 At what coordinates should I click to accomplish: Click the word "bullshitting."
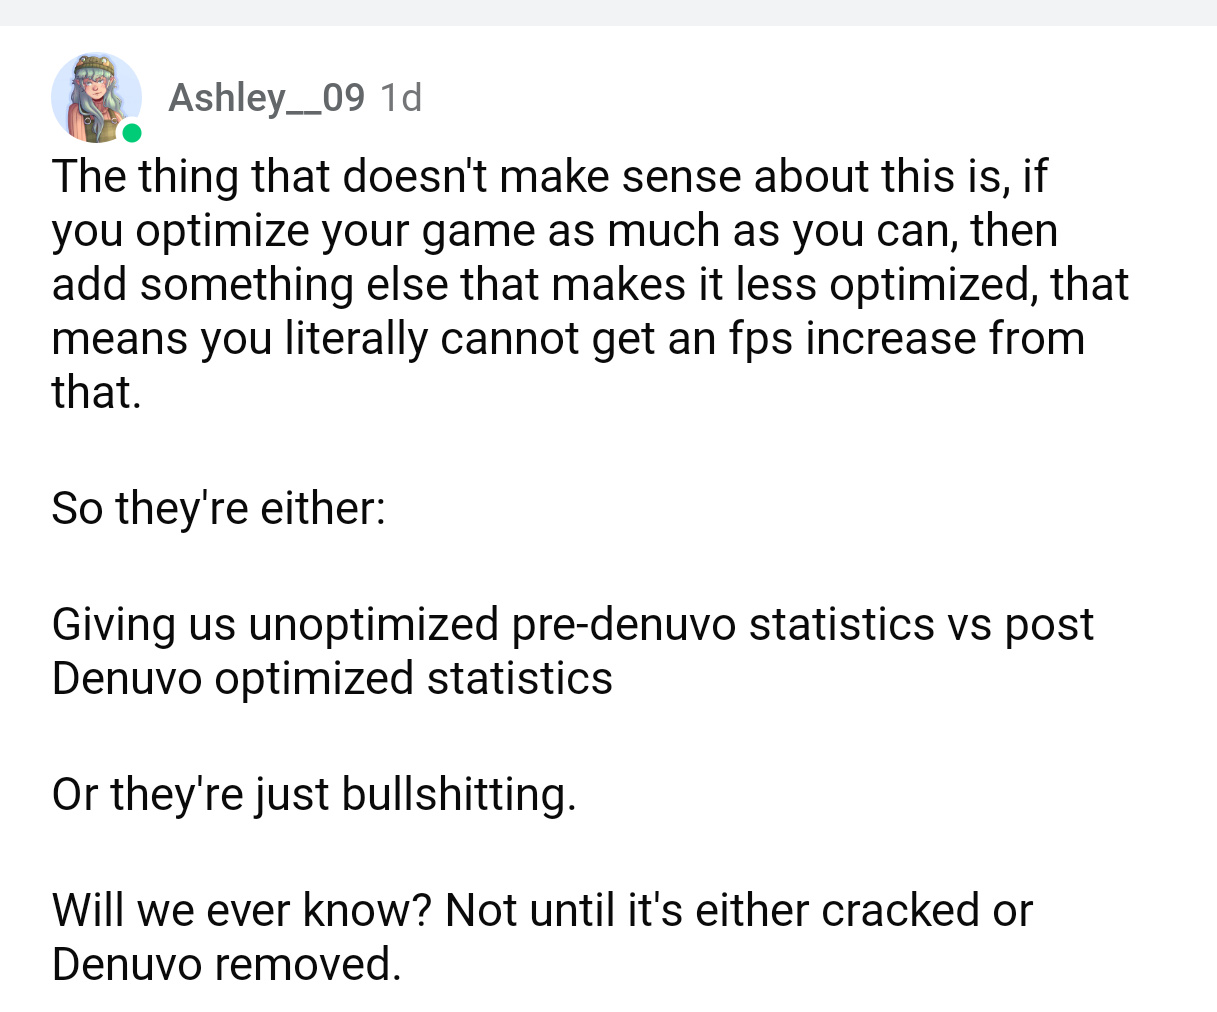point(459,794)
